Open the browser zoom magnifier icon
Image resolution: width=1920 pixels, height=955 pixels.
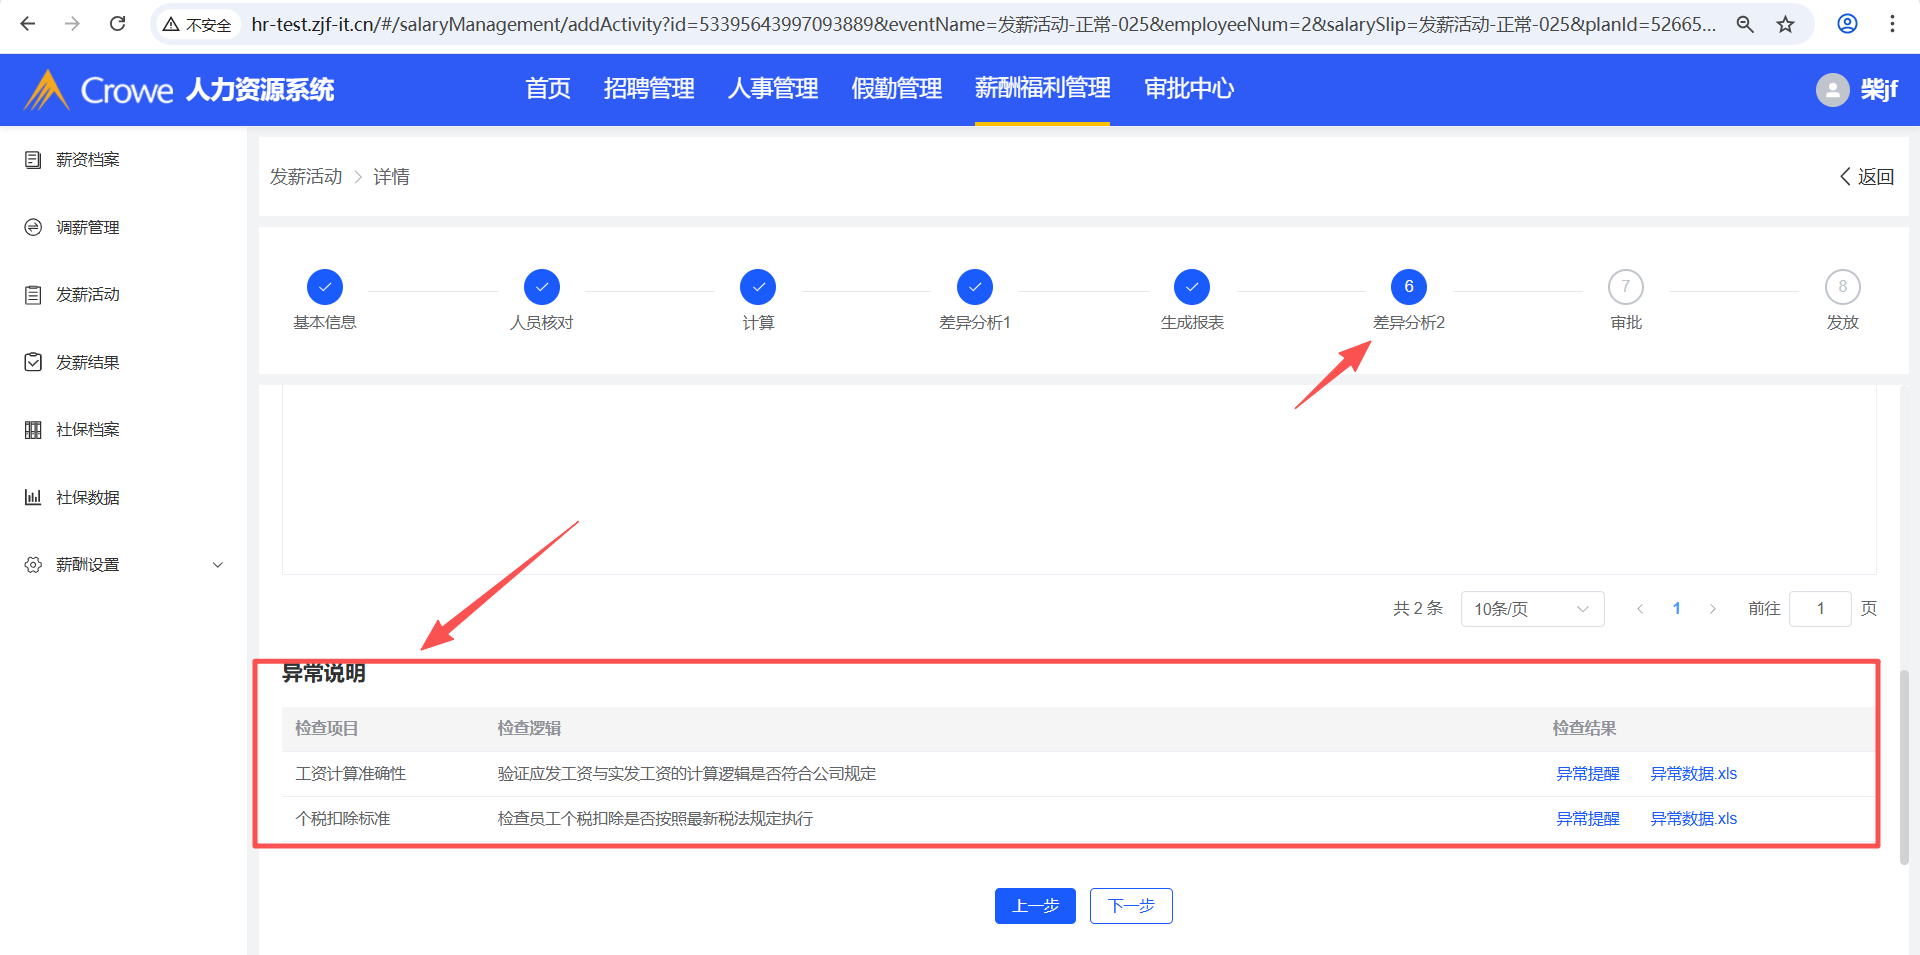[1745, 24]
